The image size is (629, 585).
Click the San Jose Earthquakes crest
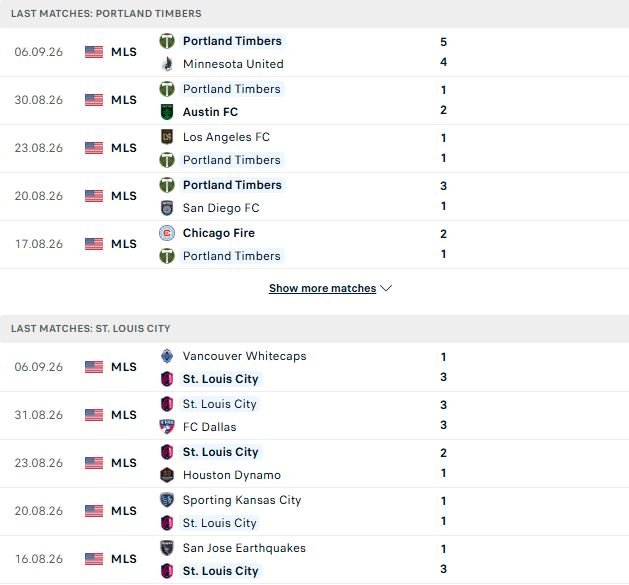(167, 548)
